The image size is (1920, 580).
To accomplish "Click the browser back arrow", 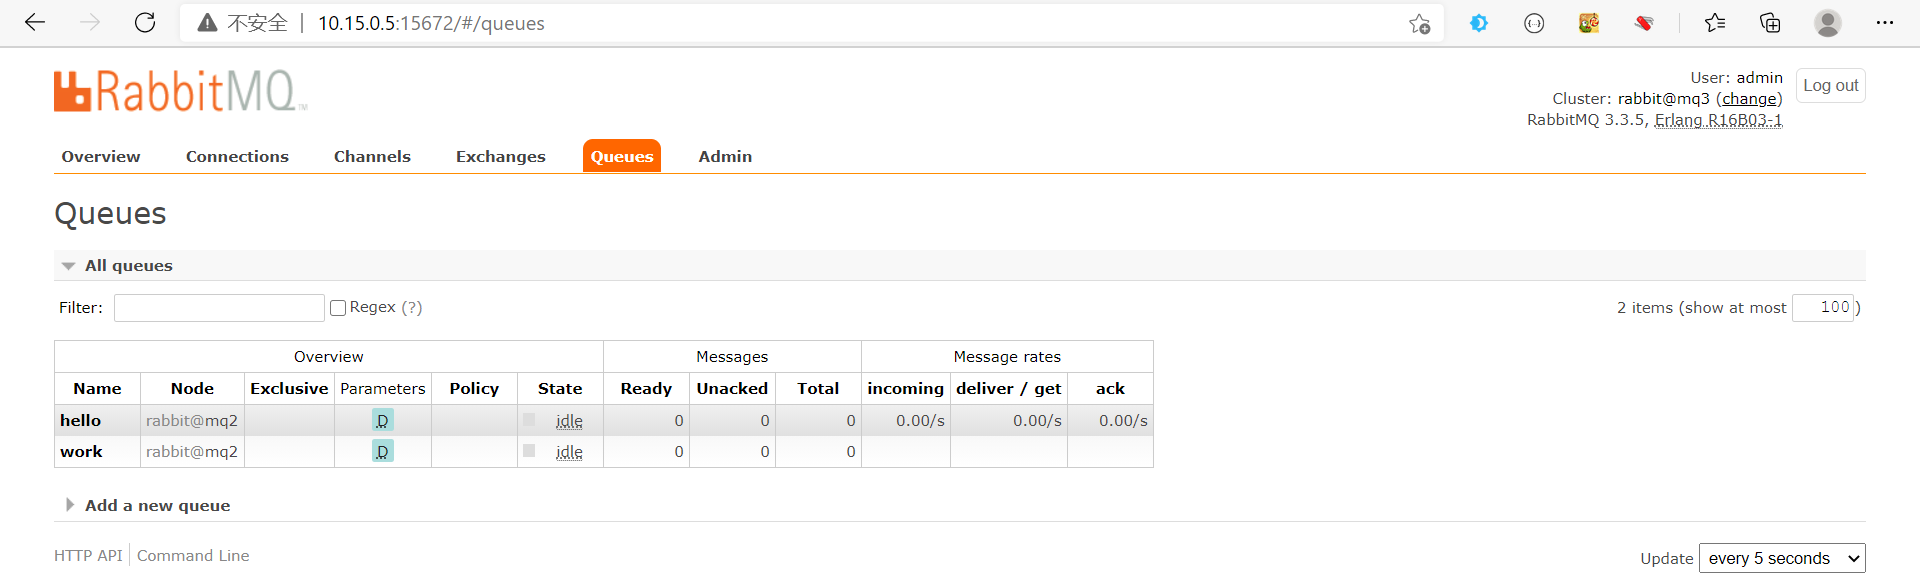I will point(35,23).
